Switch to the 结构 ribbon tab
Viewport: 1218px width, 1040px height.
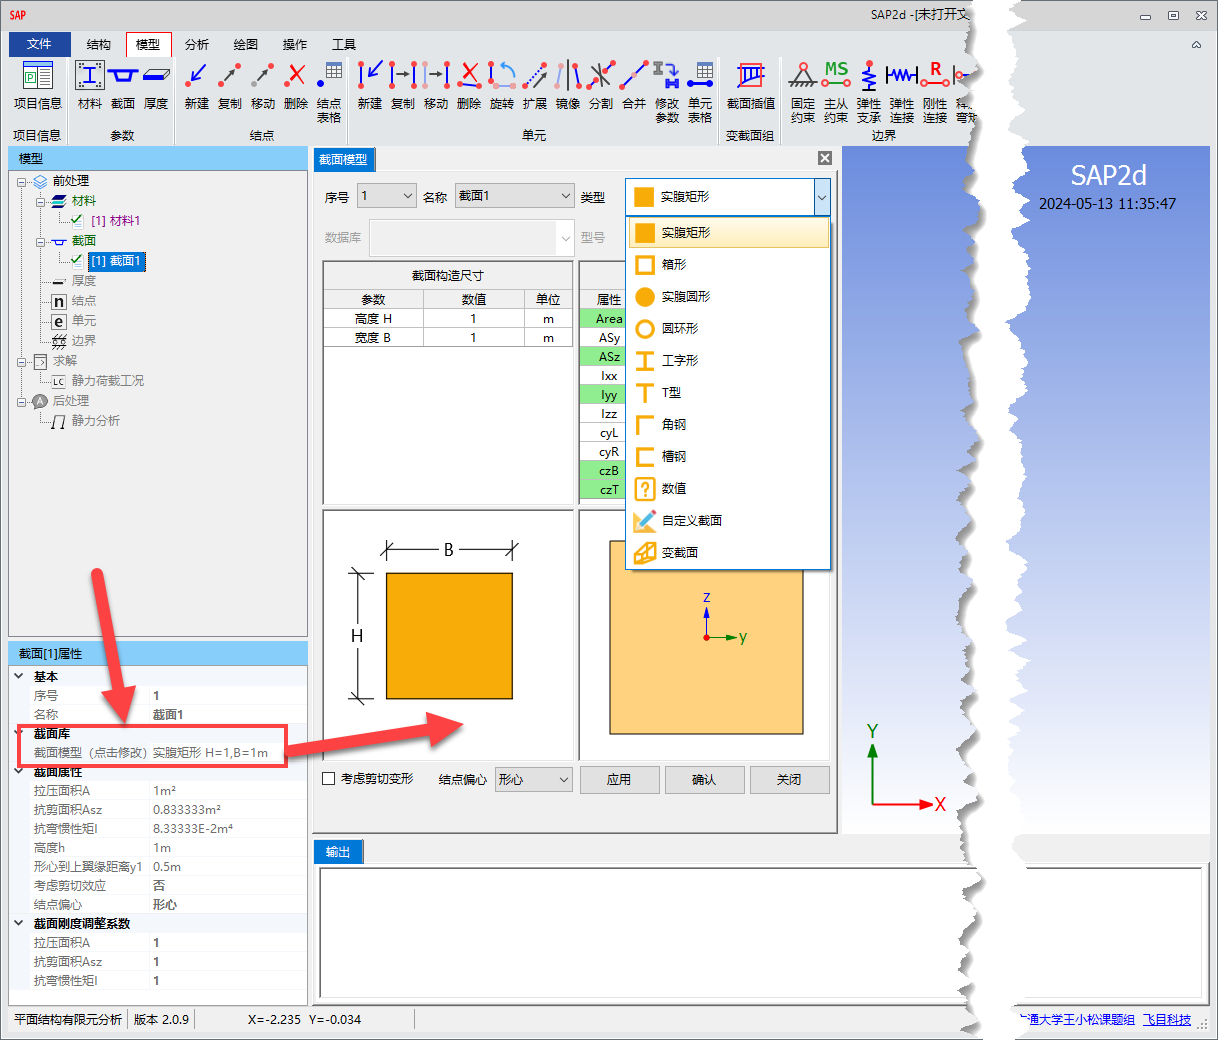pos(99,44)
